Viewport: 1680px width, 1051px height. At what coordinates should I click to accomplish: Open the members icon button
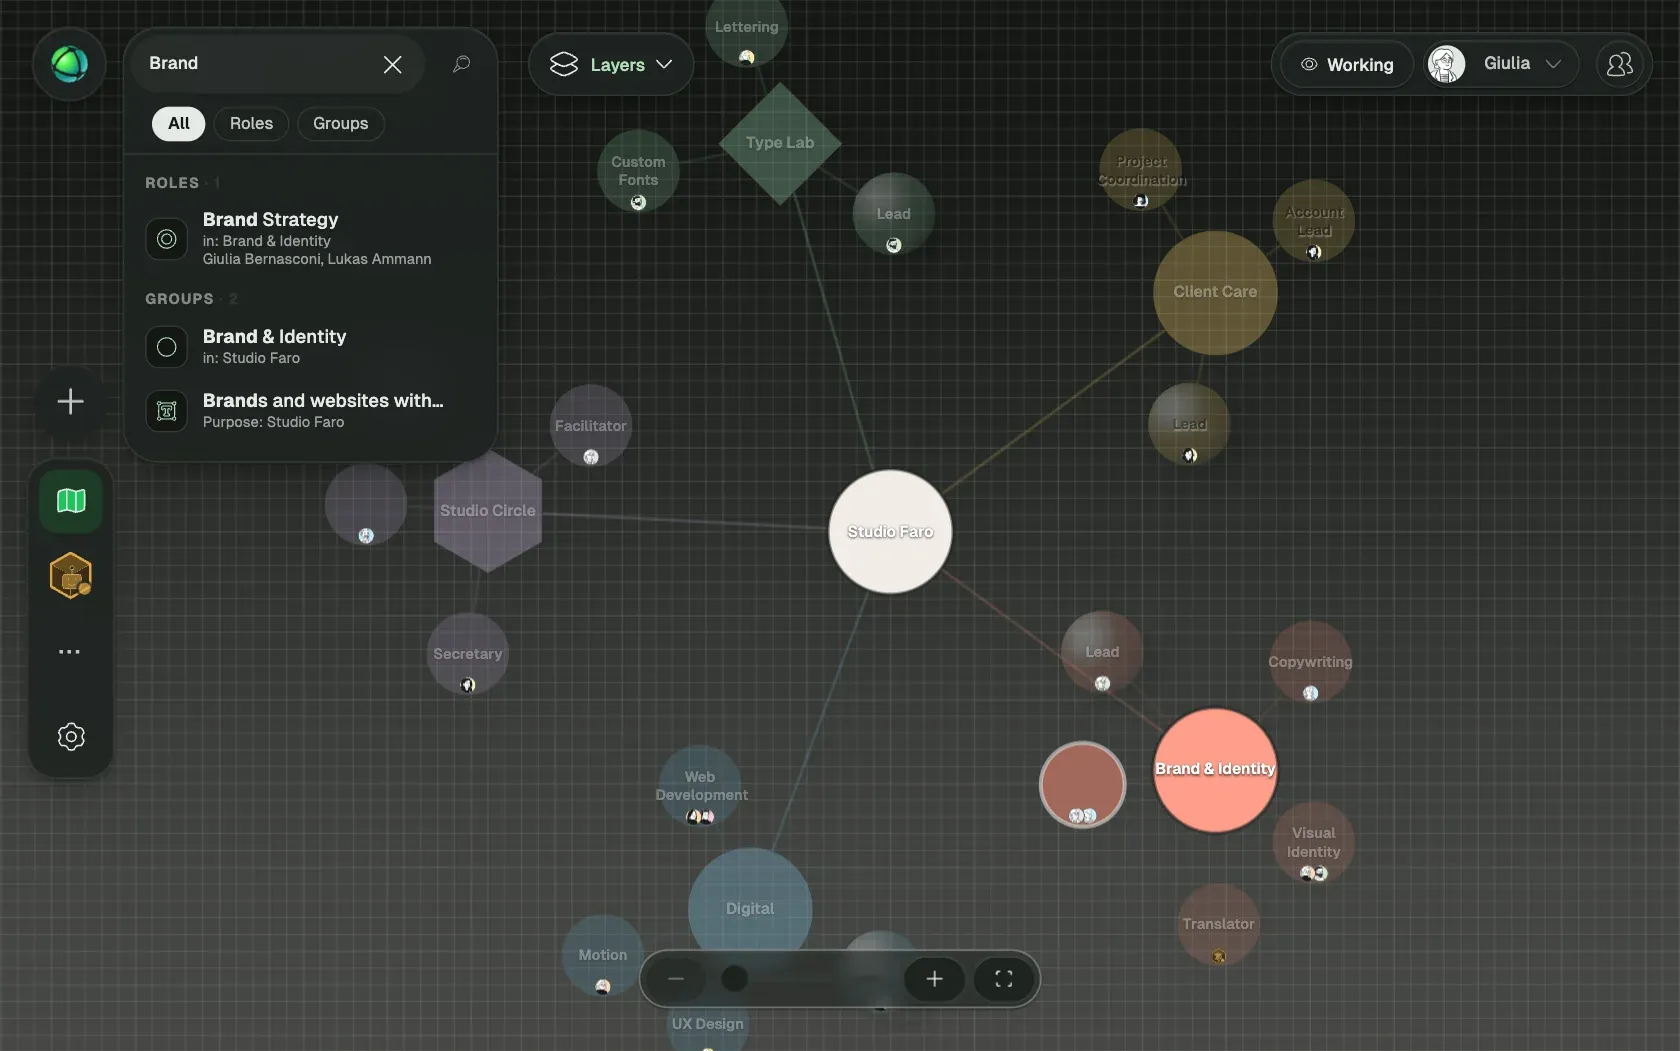pyautogui.click(x=1619, y=64)
